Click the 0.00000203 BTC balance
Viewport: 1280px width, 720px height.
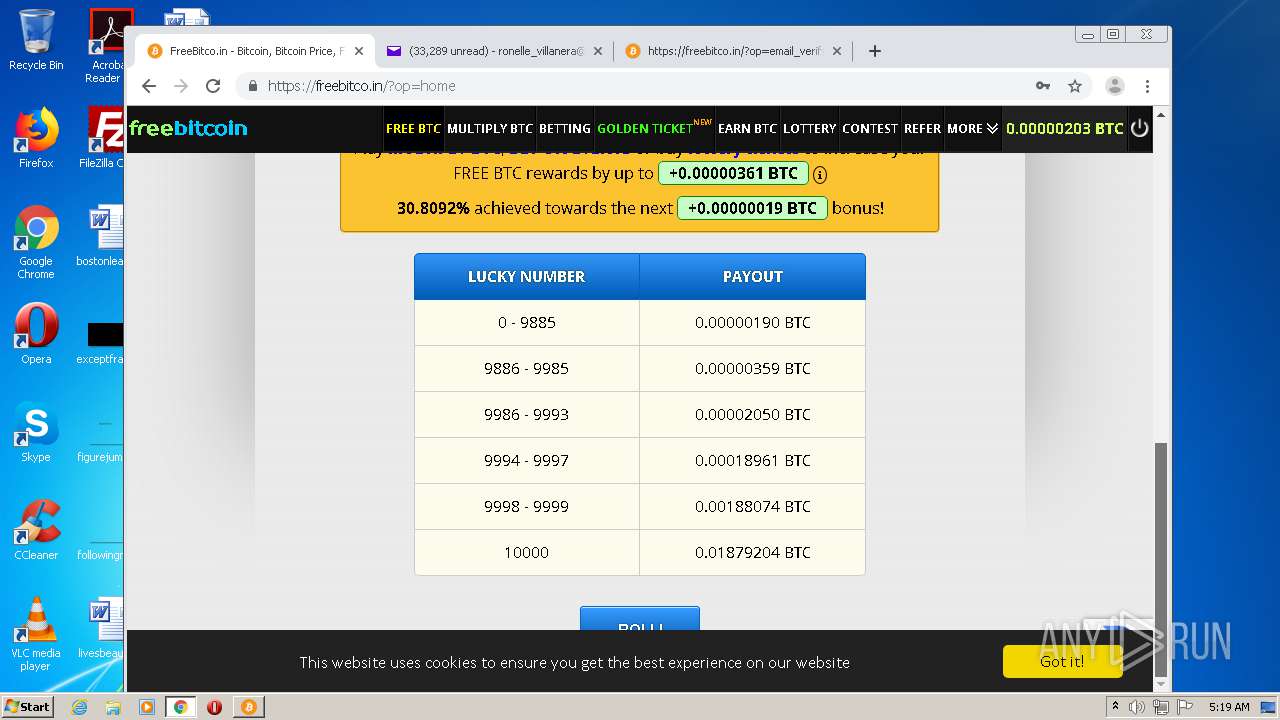coord(1065,128)
